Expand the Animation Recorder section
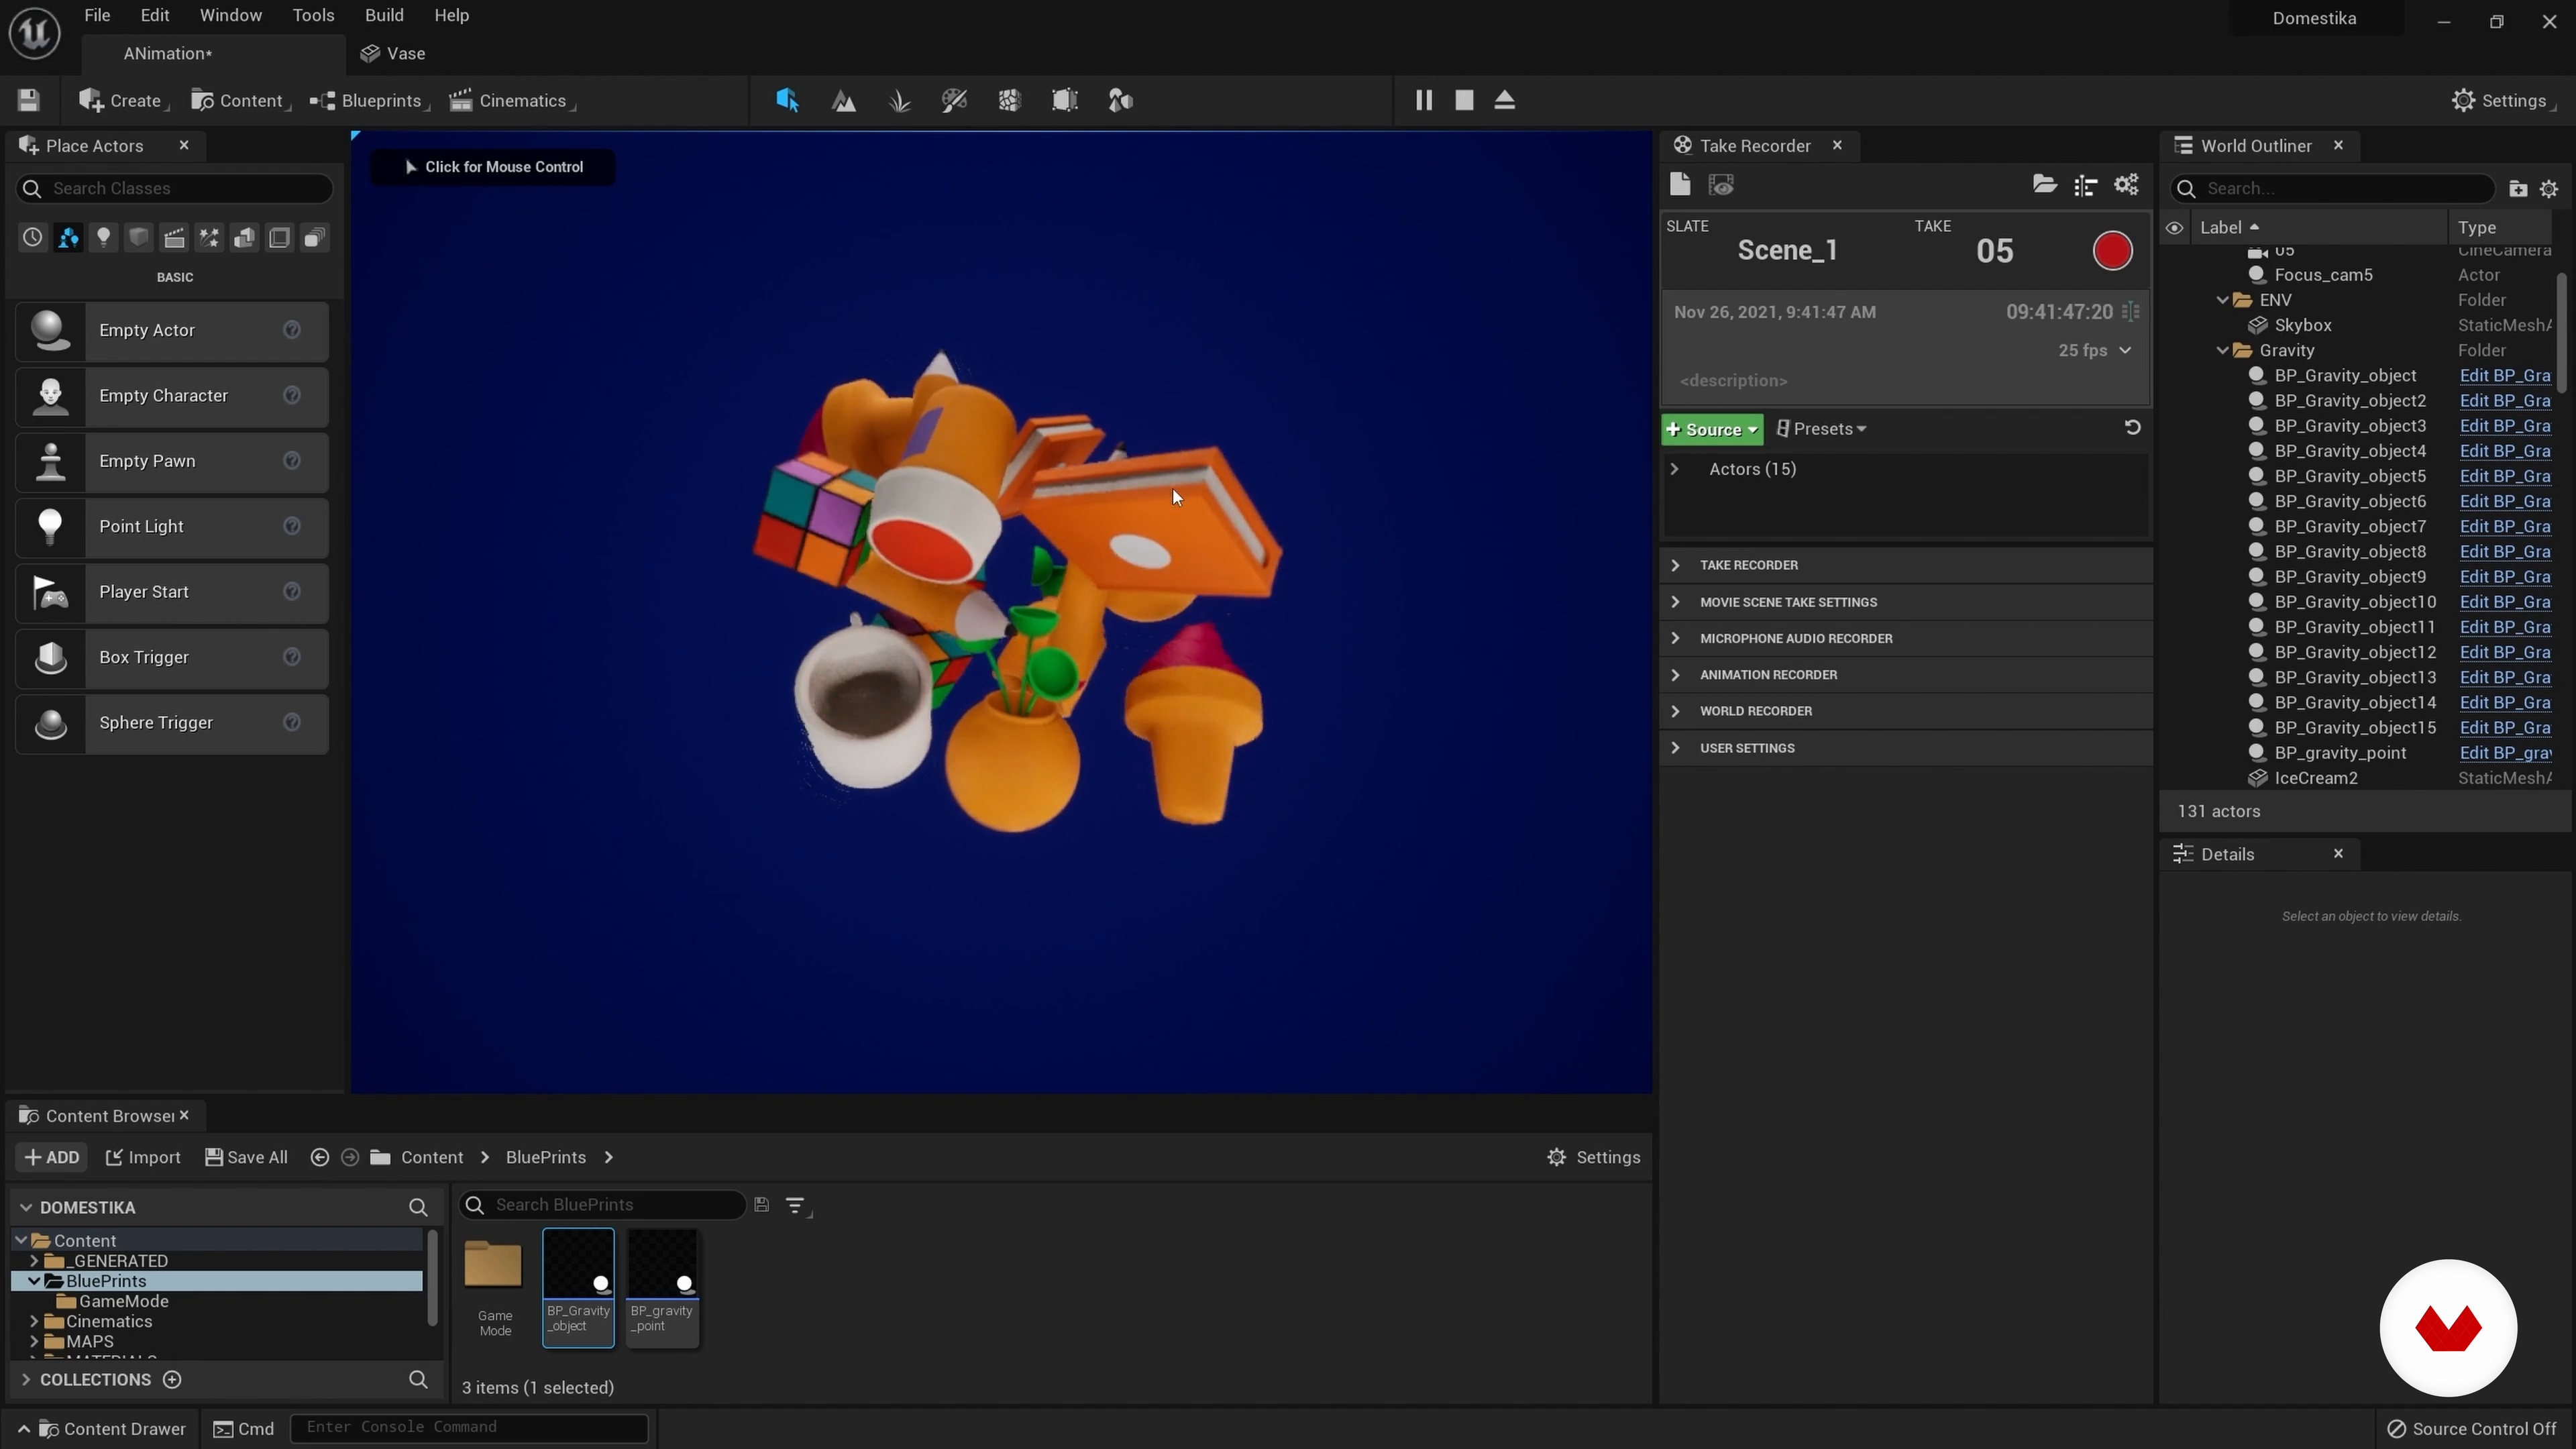This screenshot has width=2576, height=1449. (1675, 675)
